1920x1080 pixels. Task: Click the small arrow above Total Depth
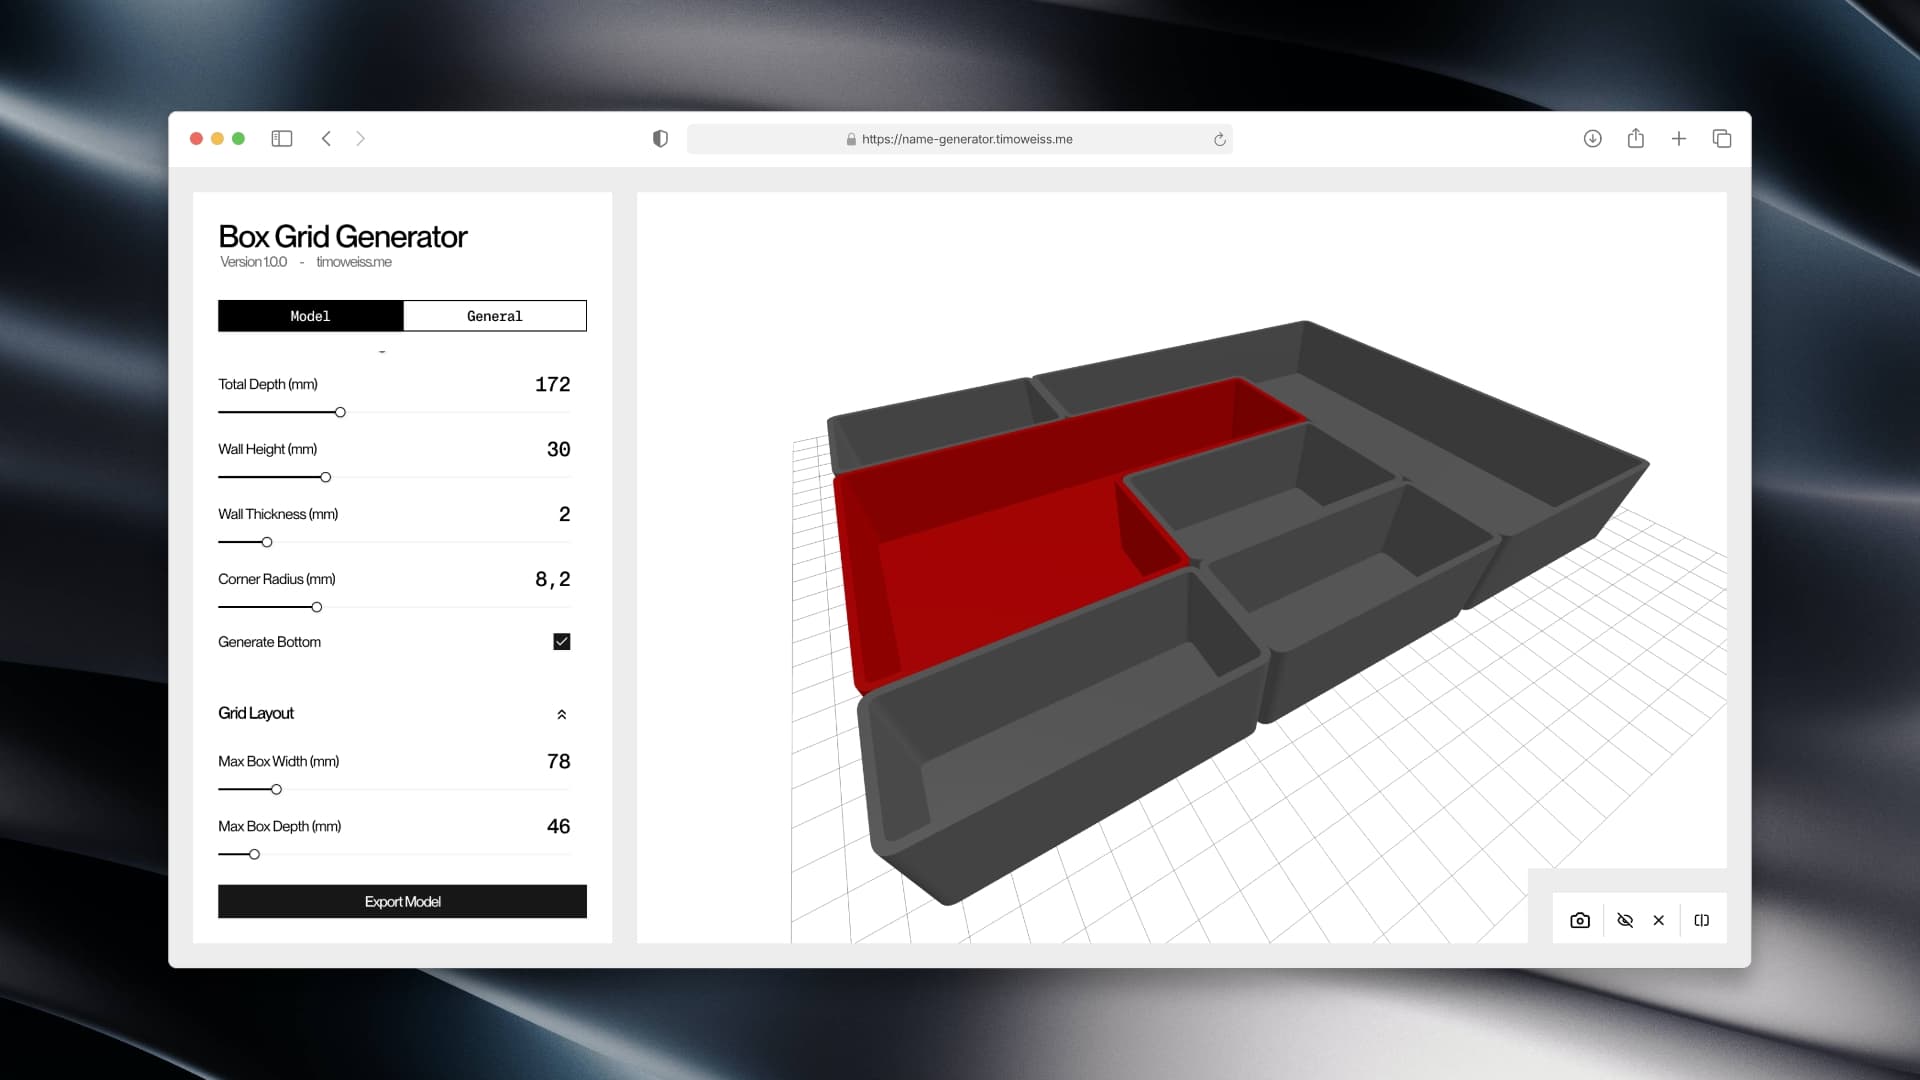click(x=383, y=350)
